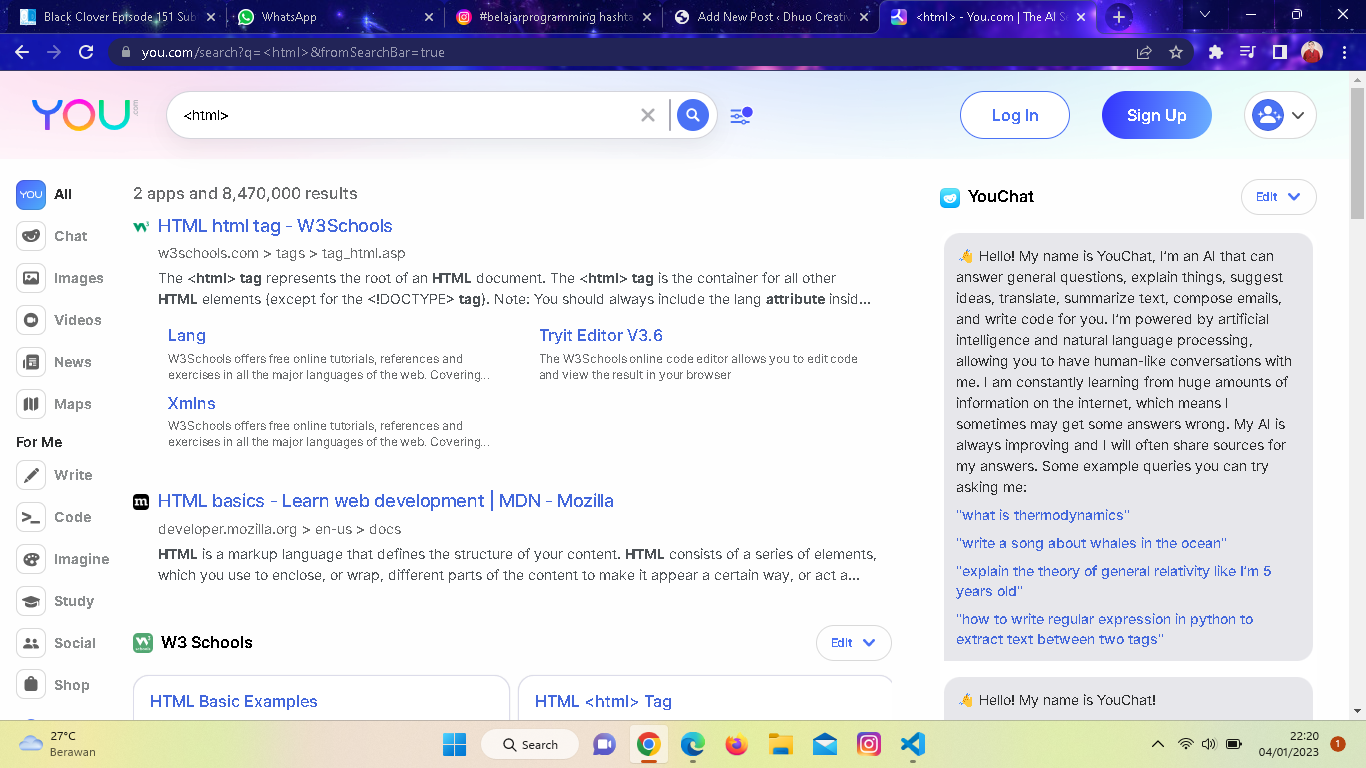Viewport: 1366px width, 768px height.
Task: Open the Code app from sidebar
Action: pyautogui.click(x=31, y=517)
